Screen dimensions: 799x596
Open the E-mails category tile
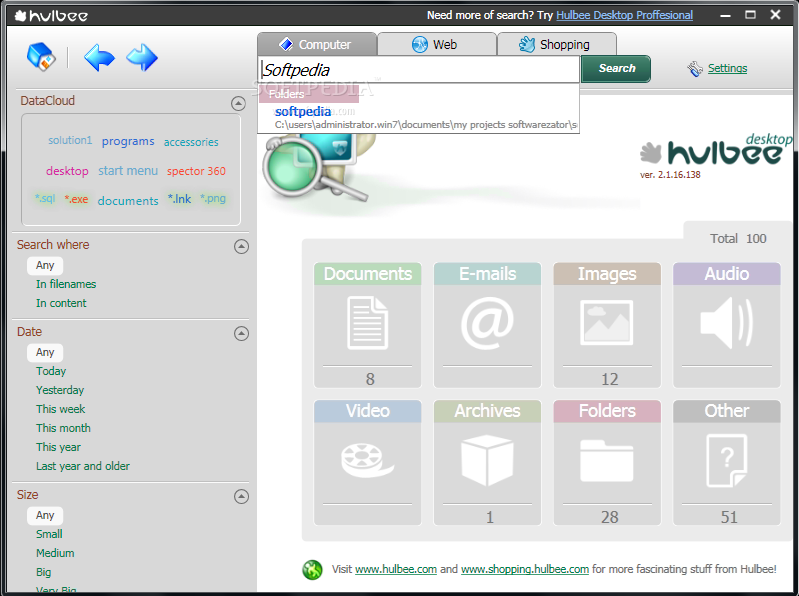(487, 325)
